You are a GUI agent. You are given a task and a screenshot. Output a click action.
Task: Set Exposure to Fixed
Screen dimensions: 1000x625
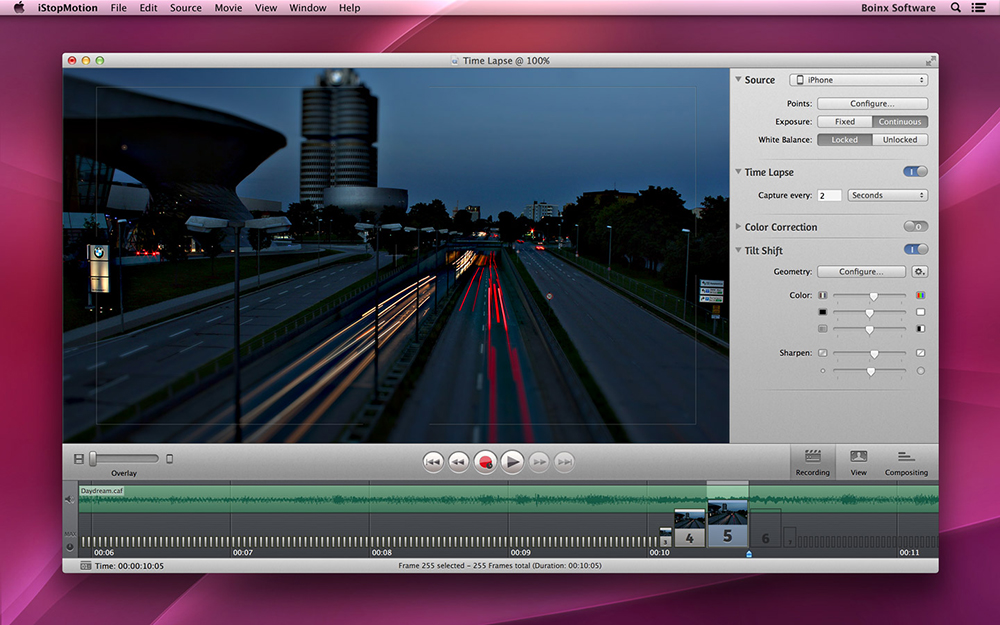[x=845, y=122]
